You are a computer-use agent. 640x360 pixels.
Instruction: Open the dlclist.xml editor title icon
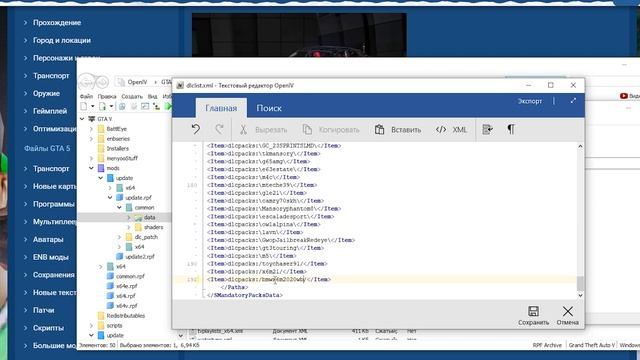pos(180,85)
